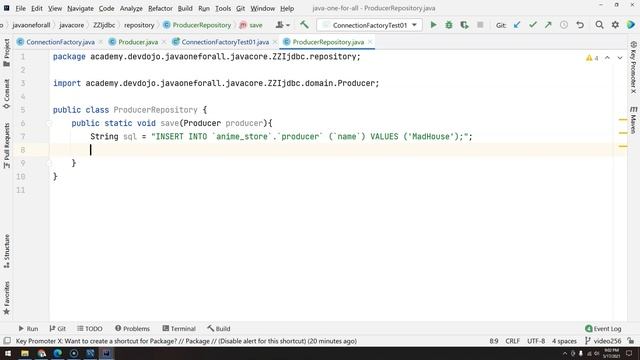640x360 pixels.
Task: Open video256 Git branch popup
Action: tap(603, 341)
